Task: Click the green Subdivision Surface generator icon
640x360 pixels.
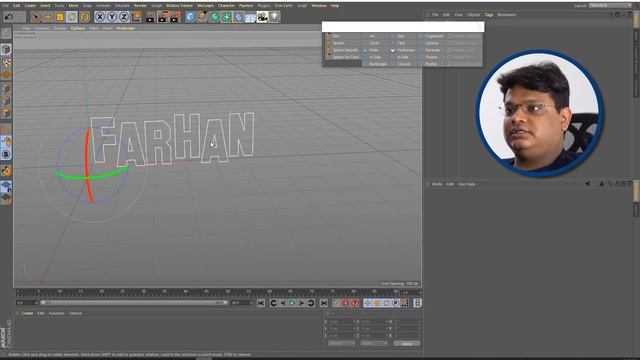Action: coord(214,17)
